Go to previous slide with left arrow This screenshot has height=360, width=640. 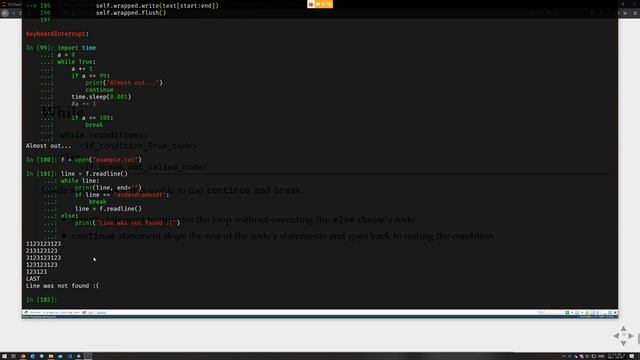(616, 336)
